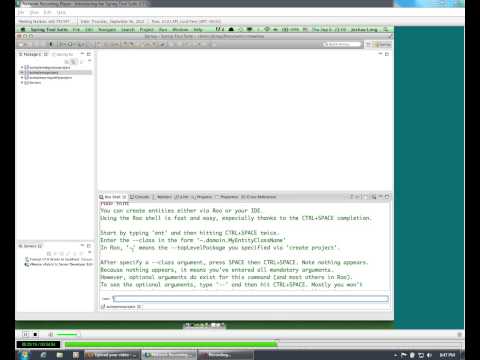Viewport: 480px width, 360px height.
Task: Click the Roo command input field
Action: (x=250, y=299)
